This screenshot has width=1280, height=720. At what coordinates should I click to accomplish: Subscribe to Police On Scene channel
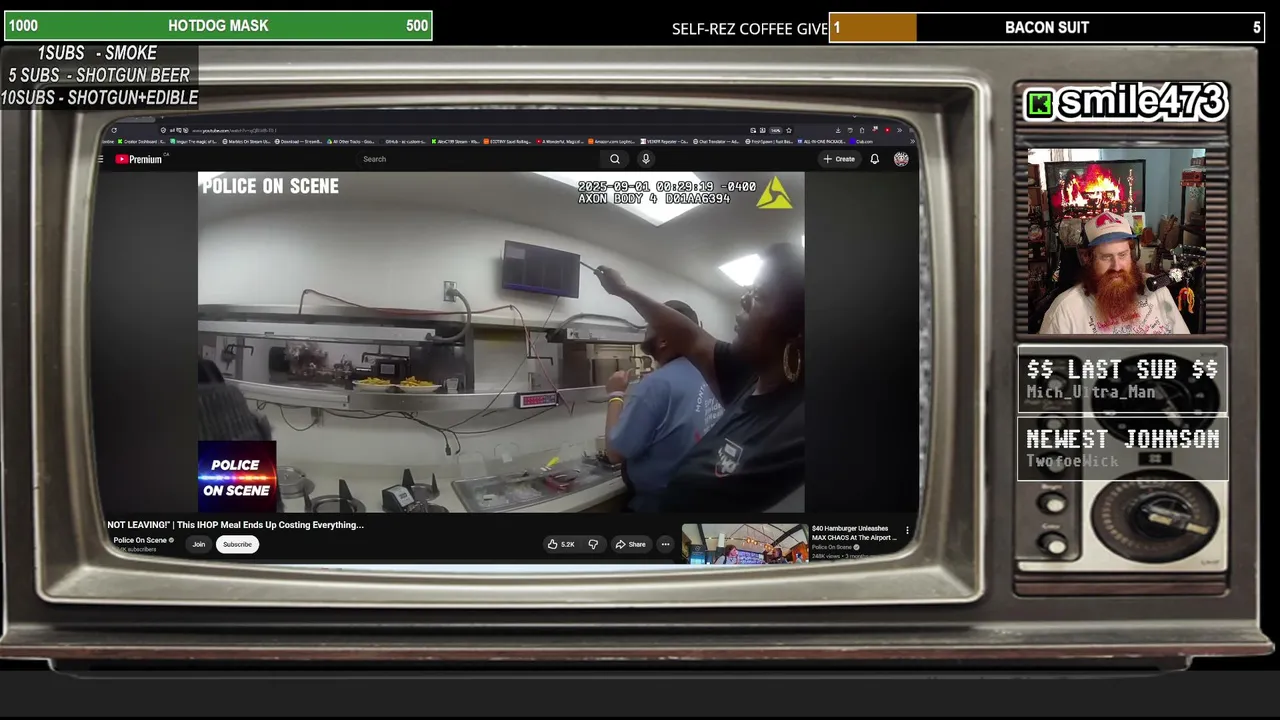237,544
